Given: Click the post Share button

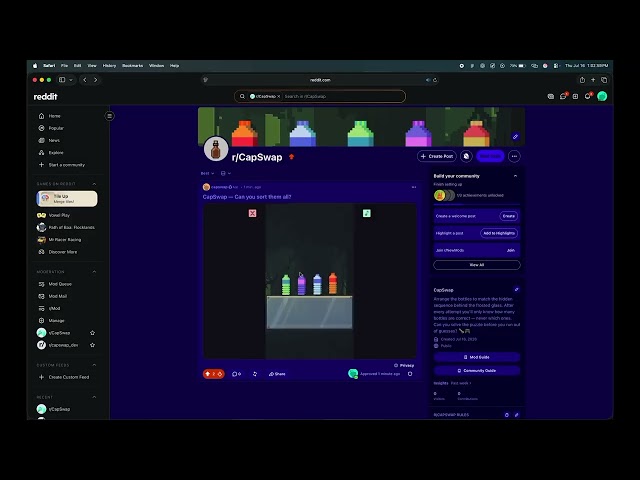Looking at the screenshot, I should [277, 374].
